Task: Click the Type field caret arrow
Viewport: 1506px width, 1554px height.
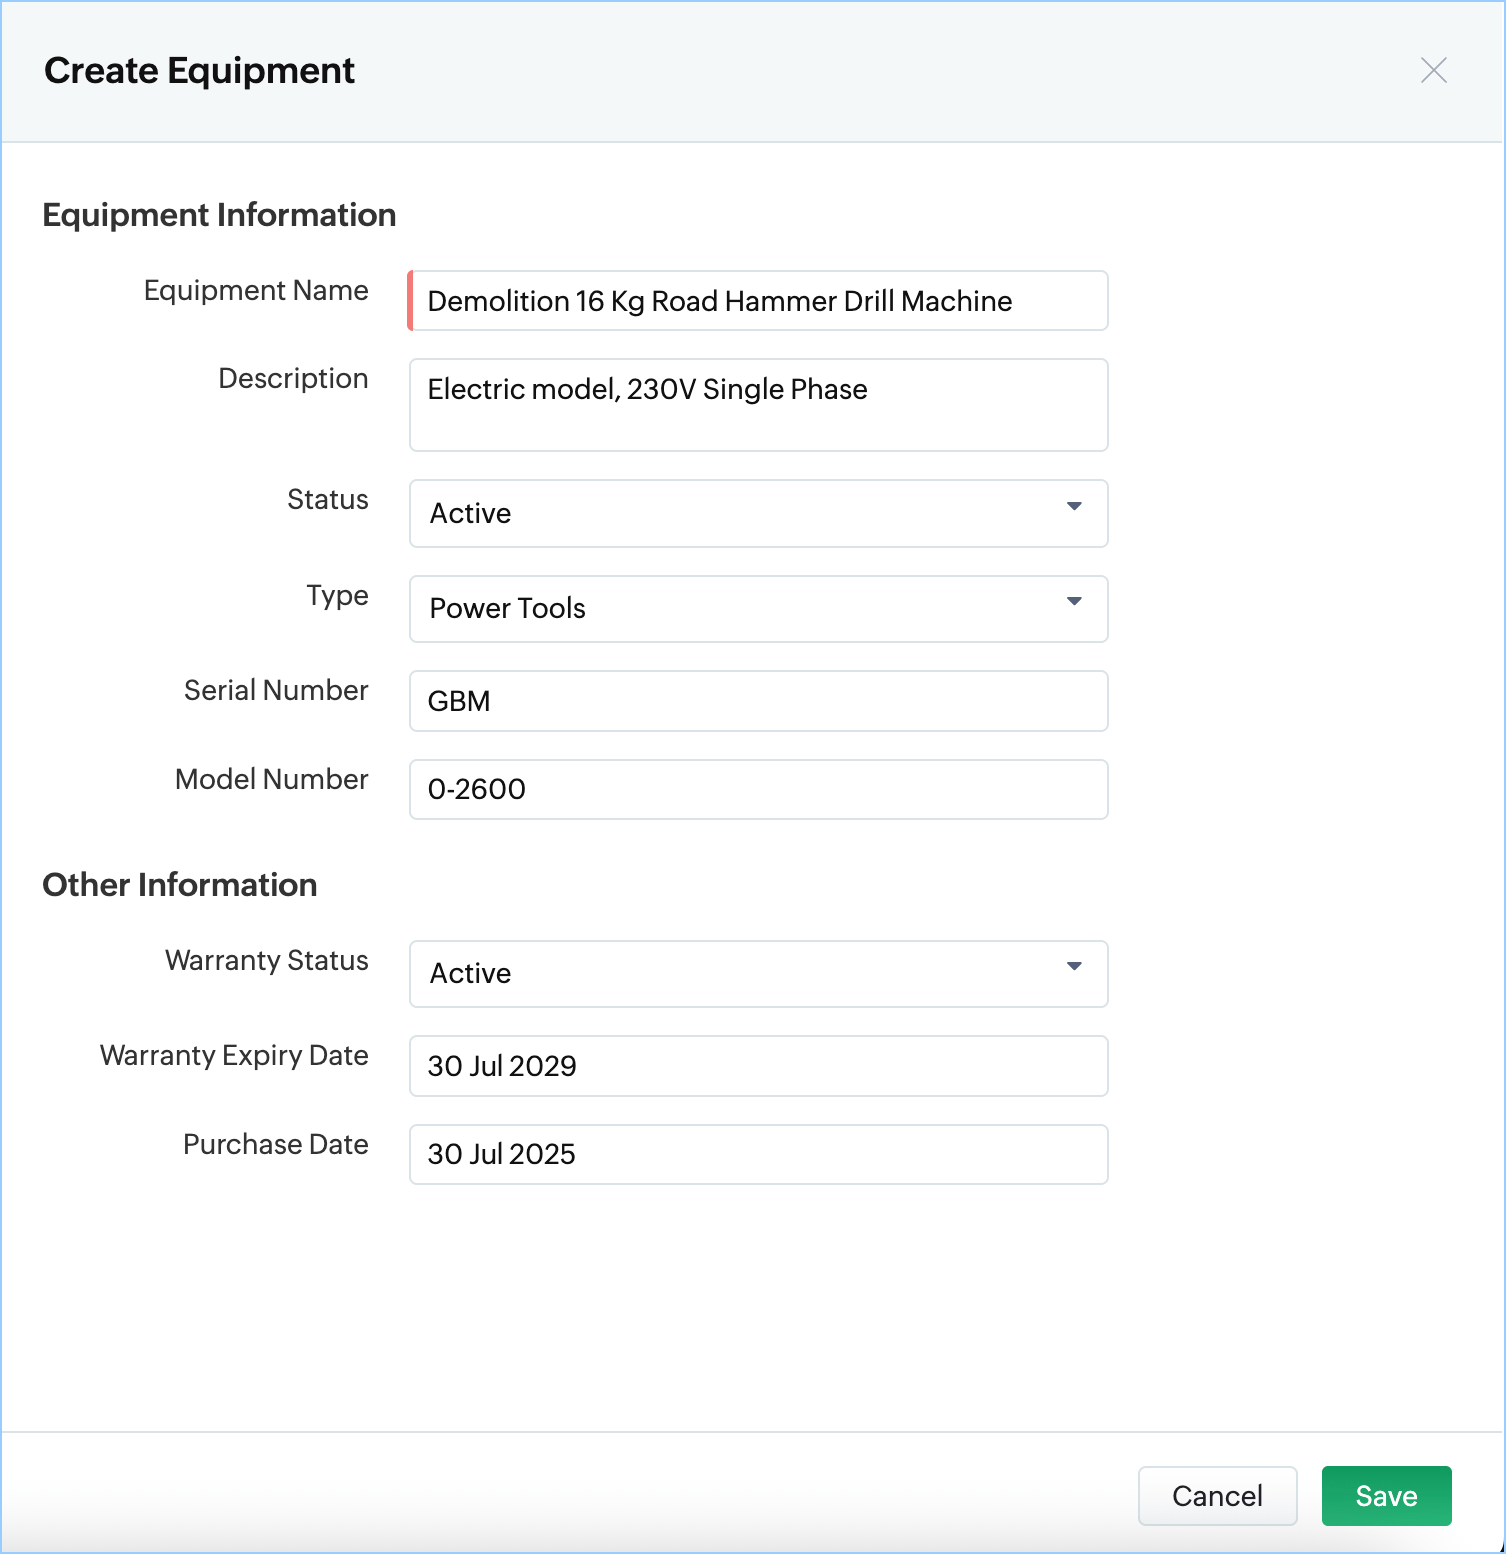Action: [x=1074, y=601]
